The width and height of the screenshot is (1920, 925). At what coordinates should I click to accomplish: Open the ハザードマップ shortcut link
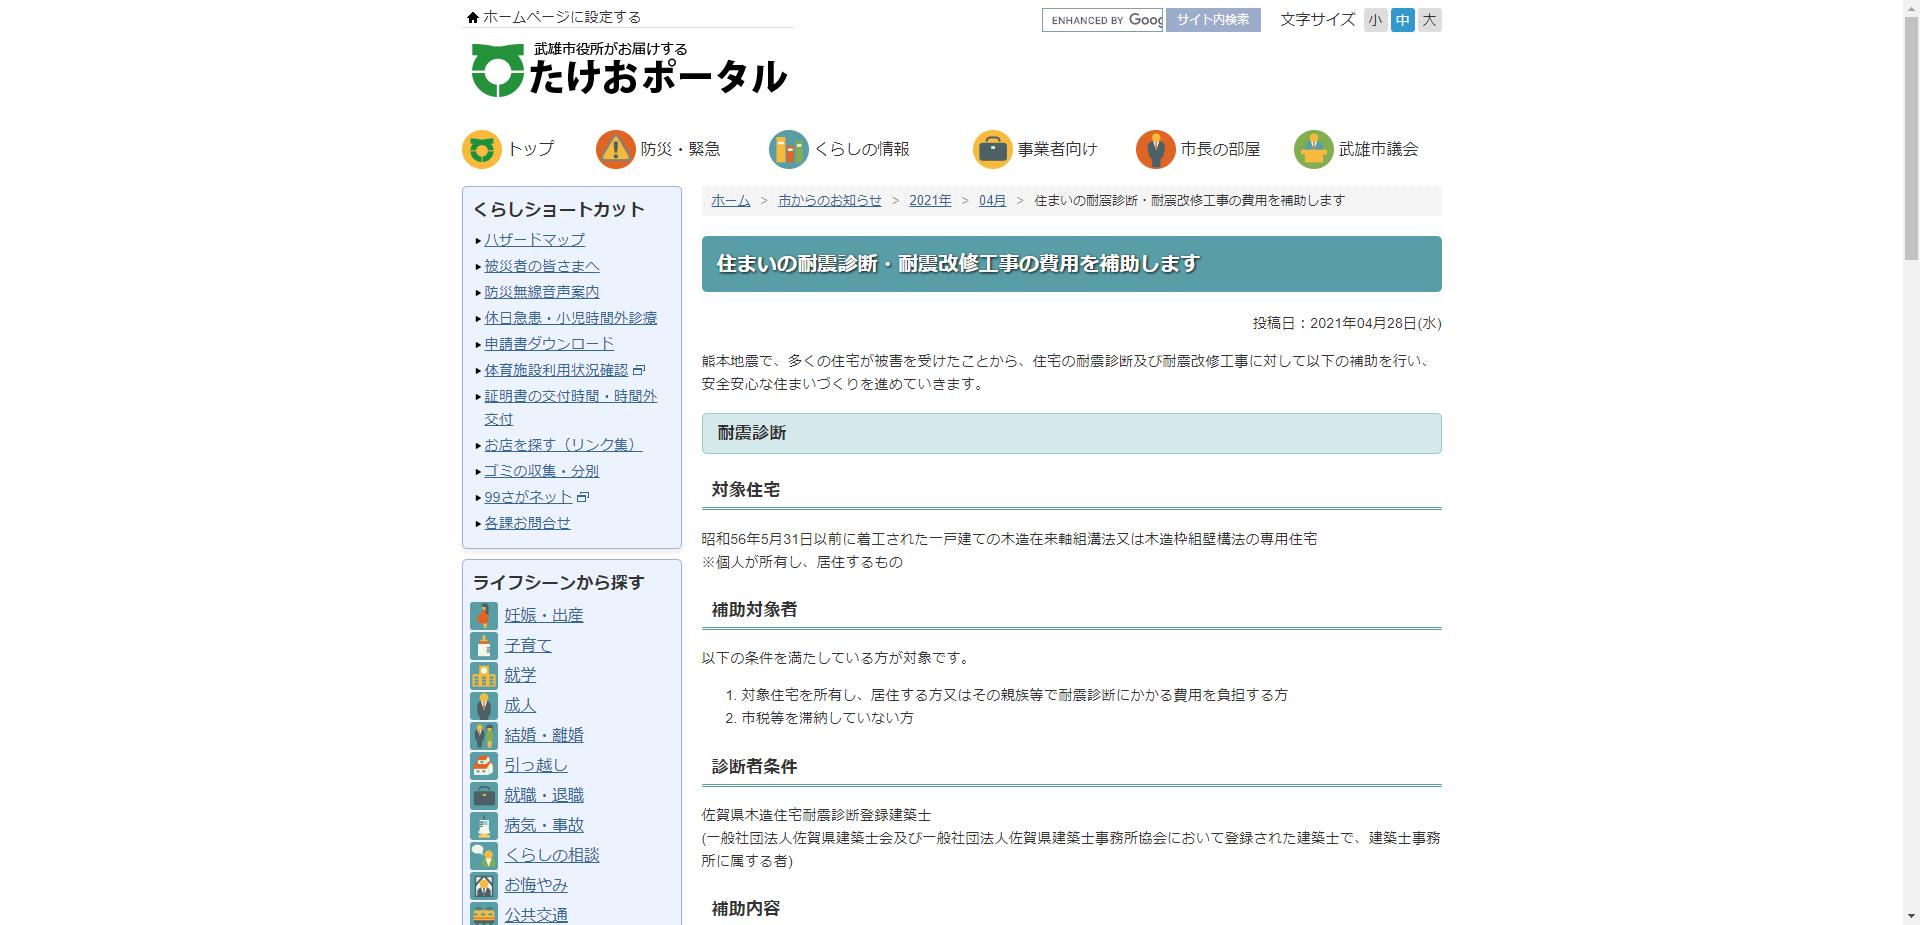[534, 240]
